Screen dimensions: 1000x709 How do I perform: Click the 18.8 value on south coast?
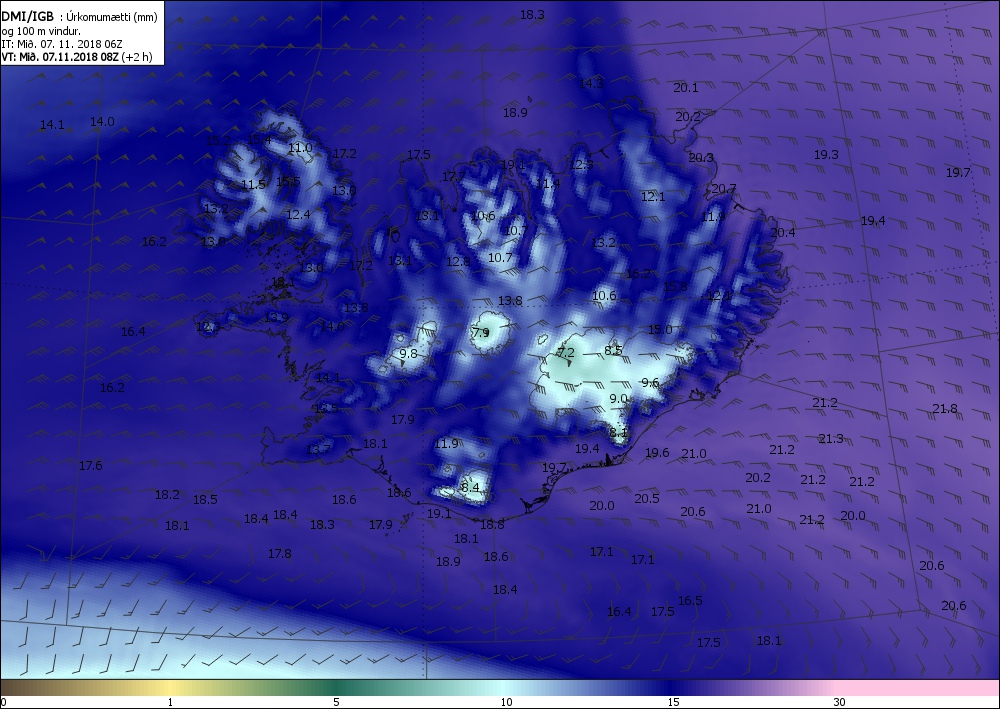pos(492,525)
